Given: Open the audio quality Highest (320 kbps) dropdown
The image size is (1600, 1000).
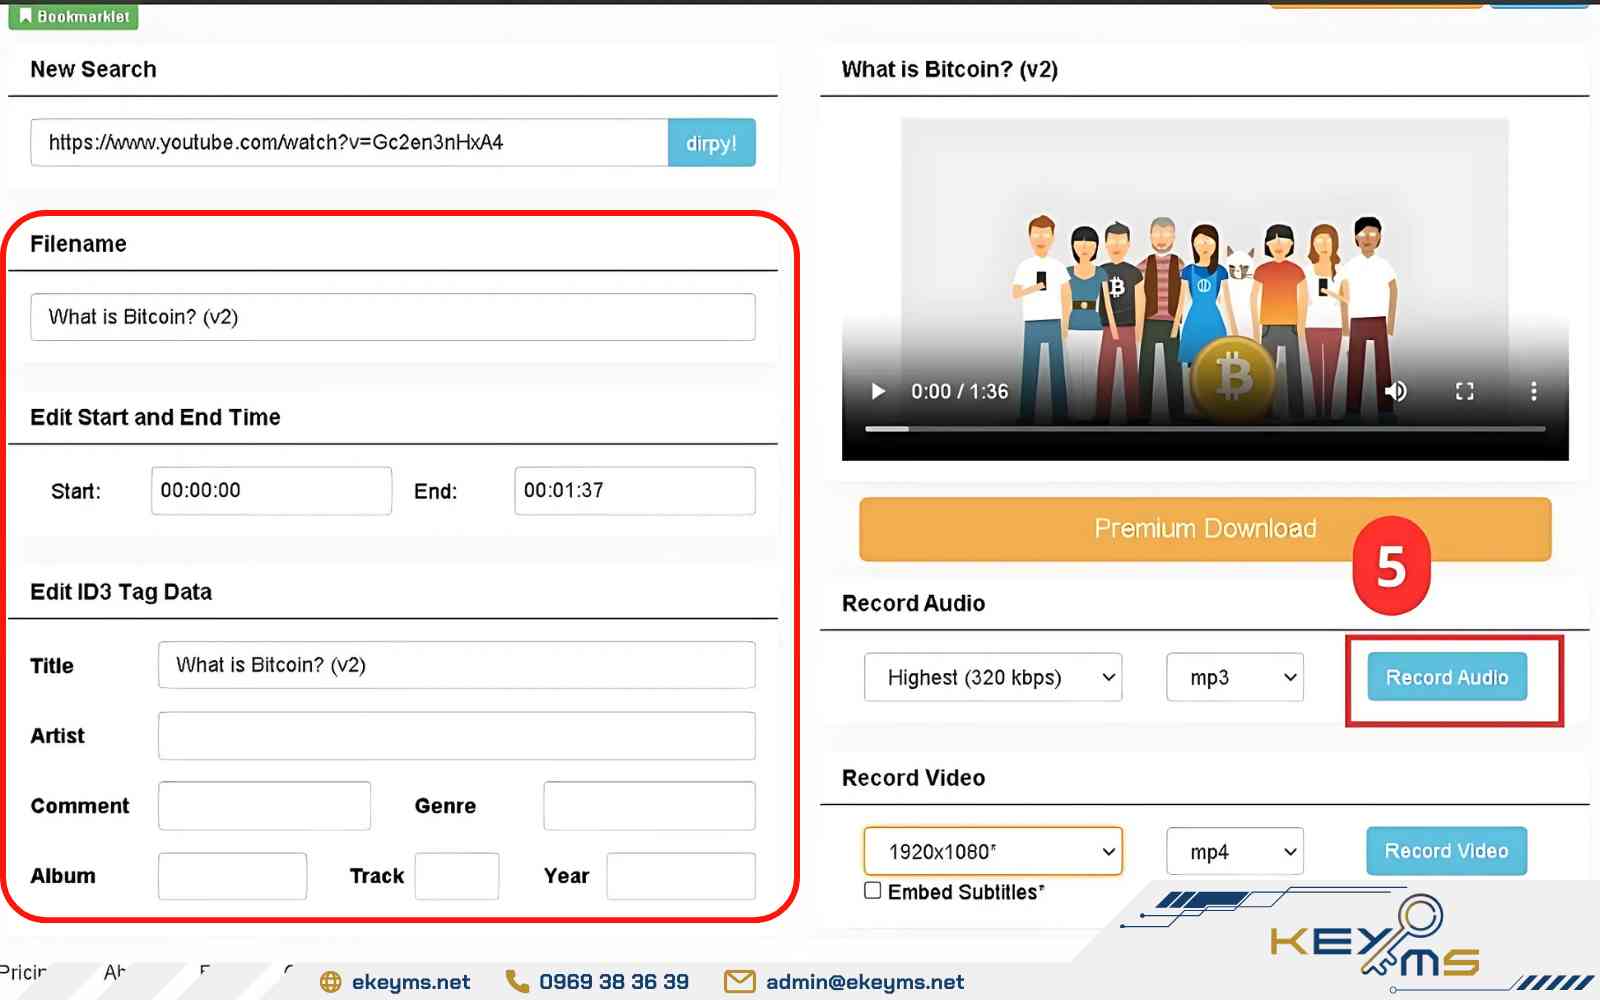Looking at the screenshot, I should (993, 677).
